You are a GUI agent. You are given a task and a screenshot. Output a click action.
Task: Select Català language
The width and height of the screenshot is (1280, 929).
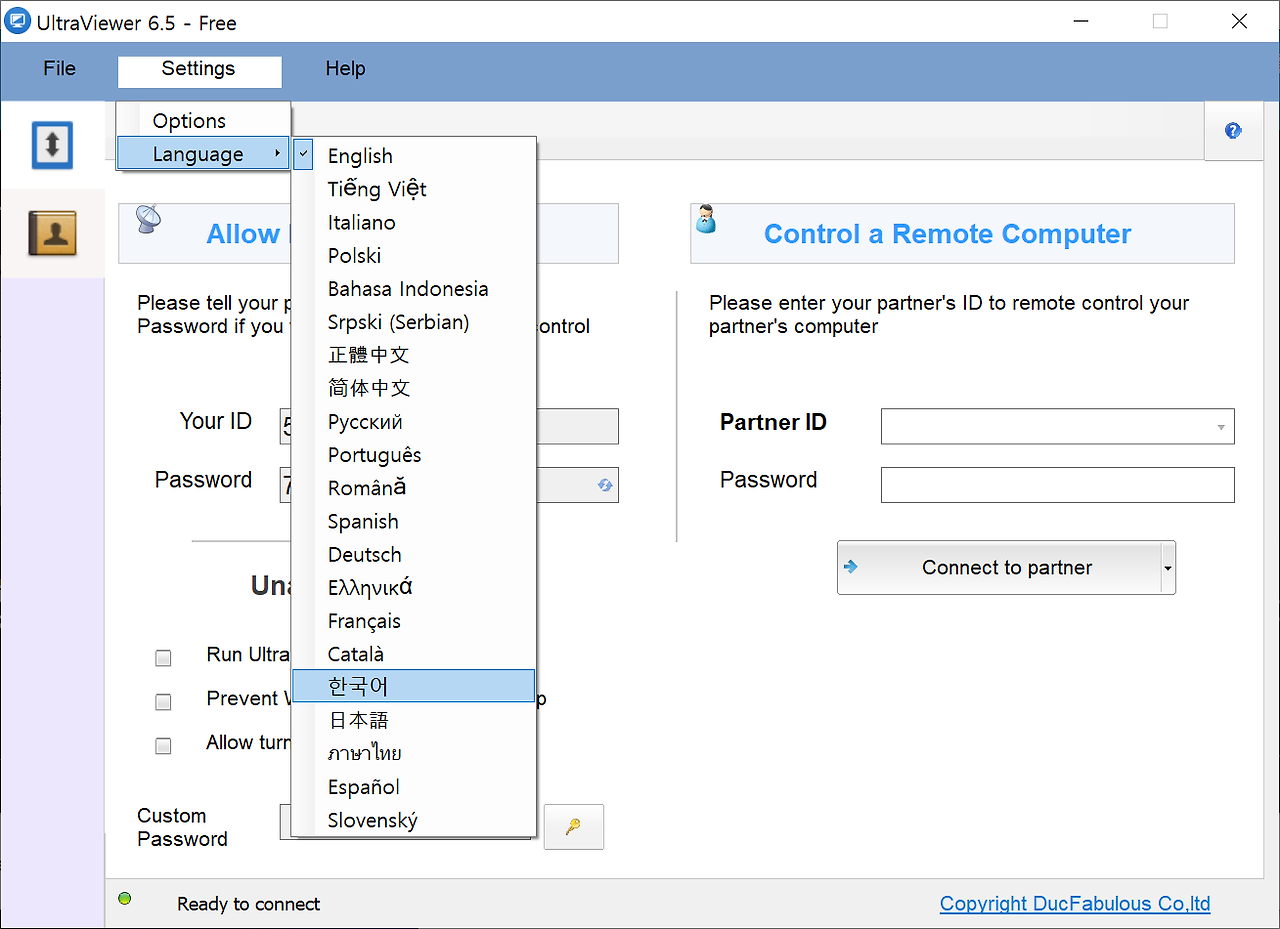pyautogui.click(x=414, y=654)
